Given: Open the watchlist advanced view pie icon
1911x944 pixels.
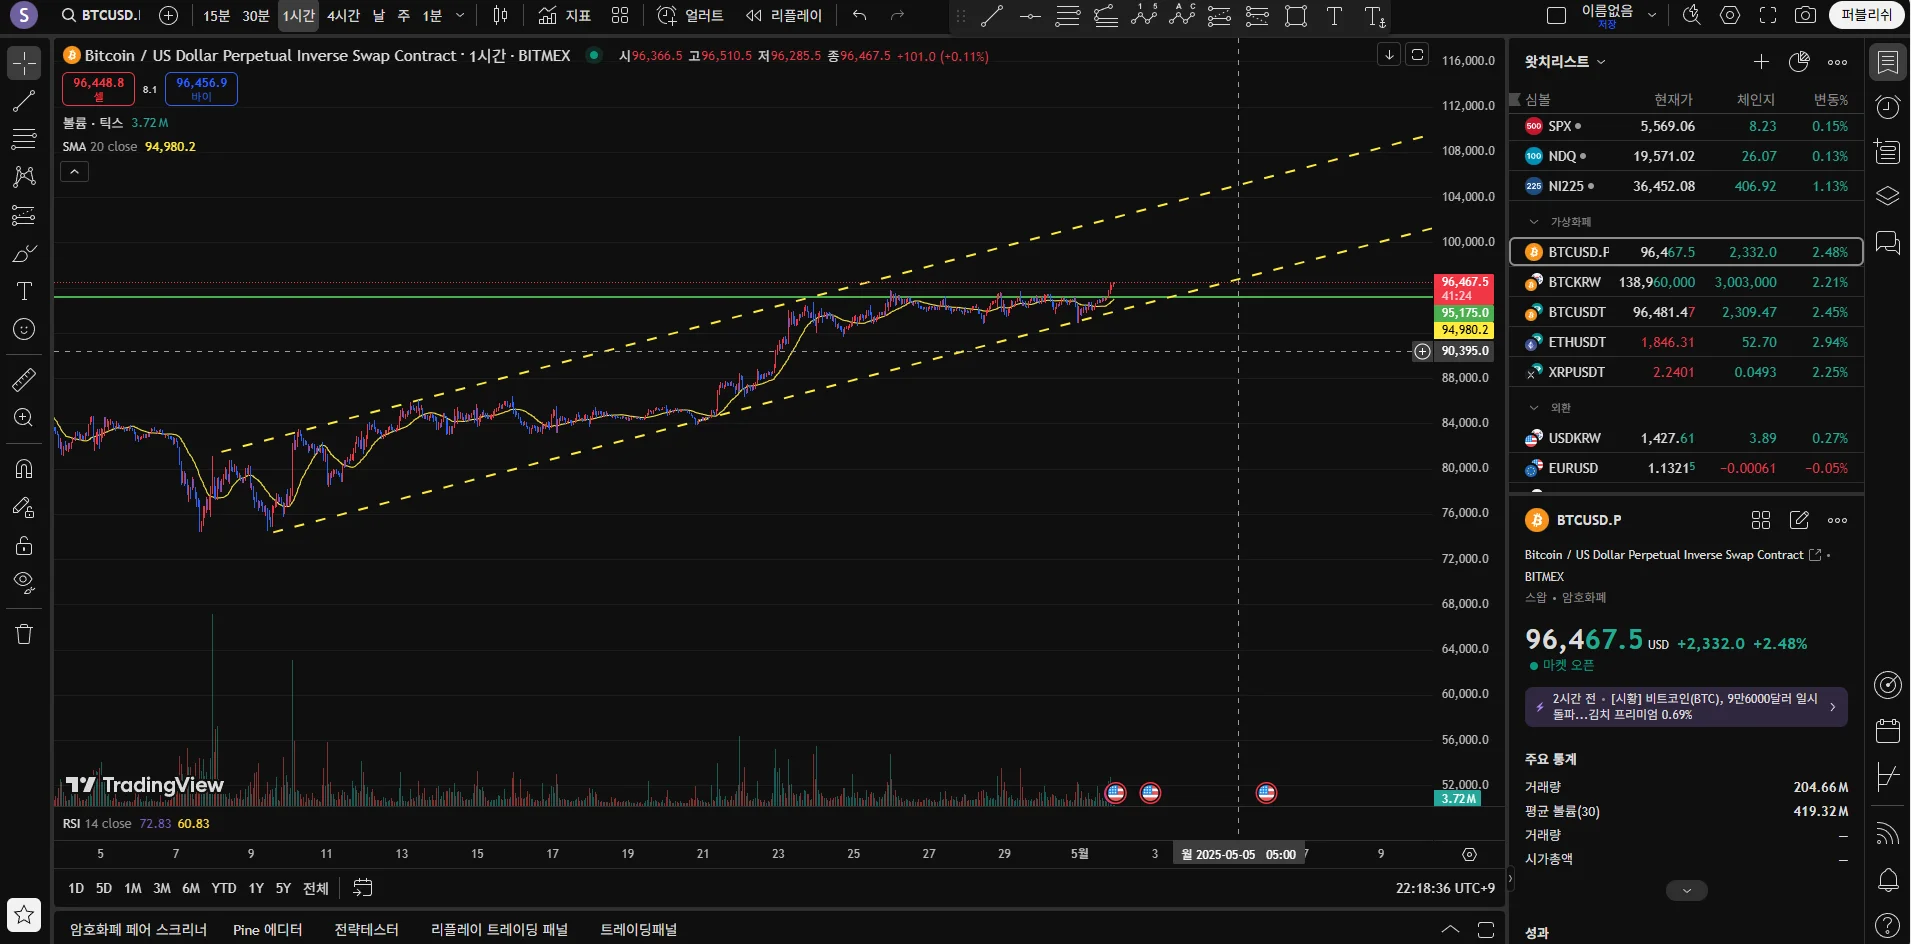Looking at the screenshot, I should coord(1799,62).
